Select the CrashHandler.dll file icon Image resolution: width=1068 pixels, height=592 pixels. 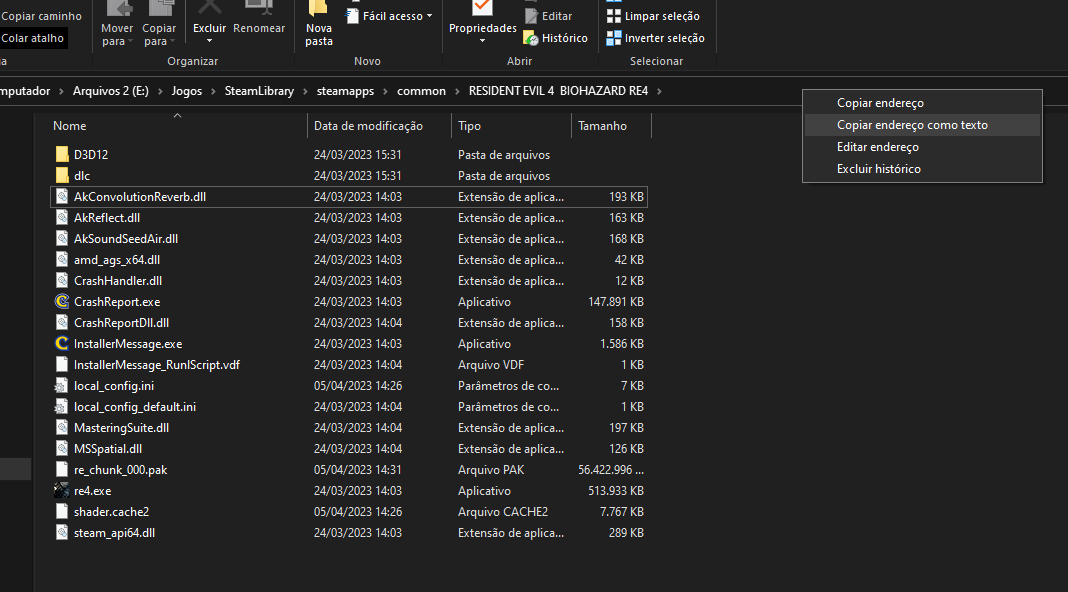click(x=62, y=281)
